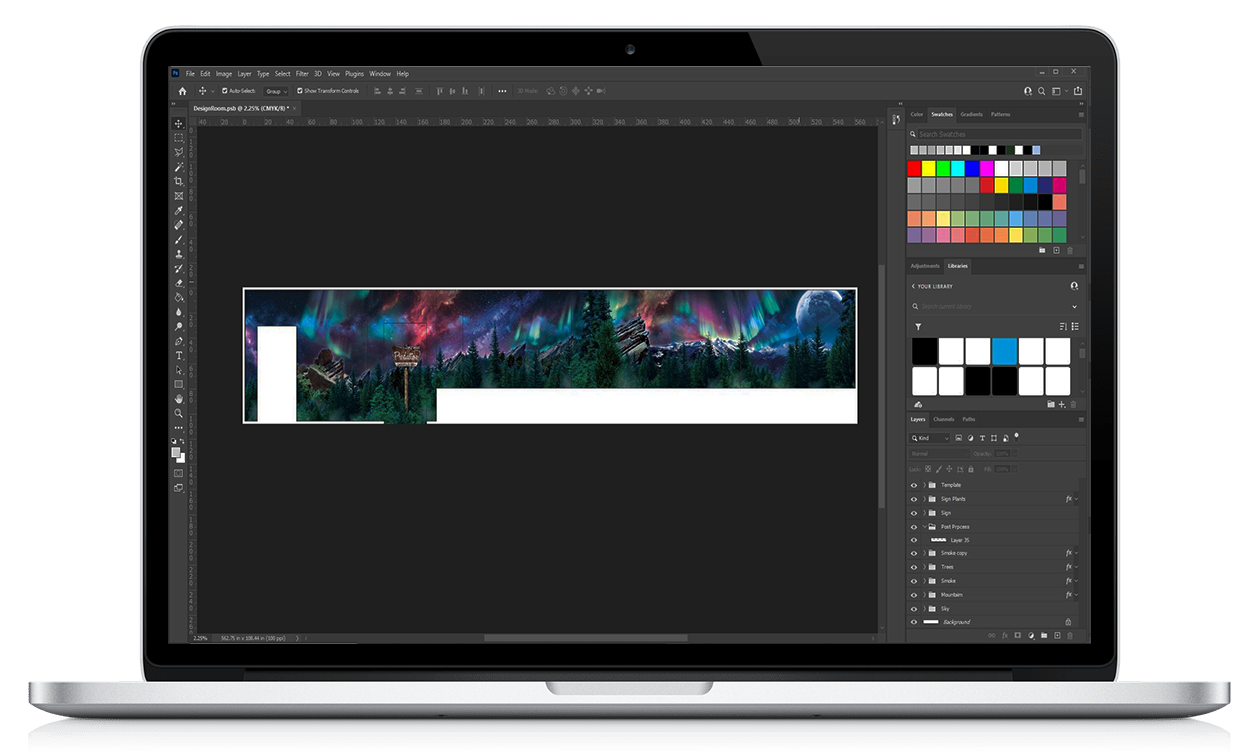
Task: Select the Crop tool
Action: [x=179, y=181]
